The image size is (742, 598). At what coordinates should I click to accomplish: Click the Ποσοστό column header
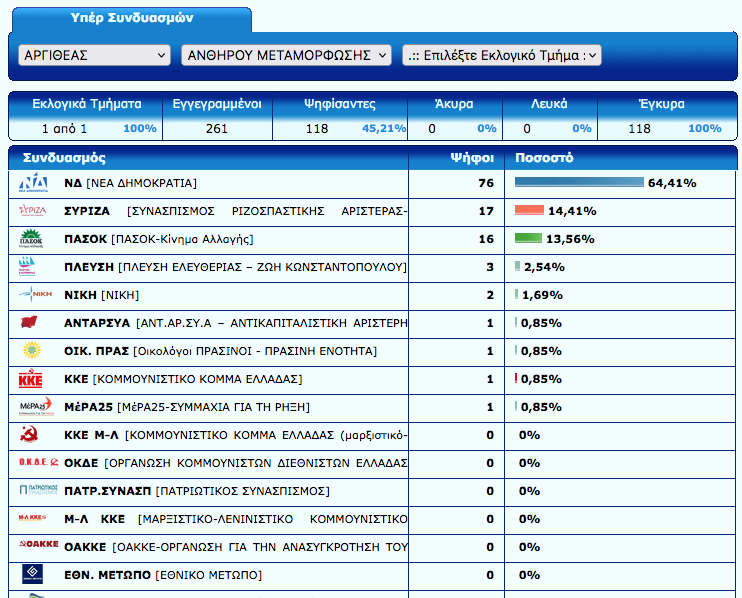[x=544, y=158]
